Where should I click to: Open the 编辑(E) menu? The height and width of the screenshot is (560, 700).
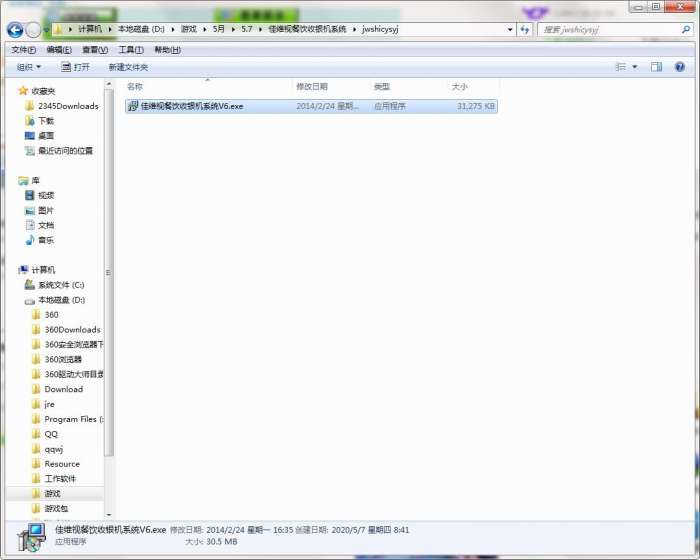coord(59,50)
